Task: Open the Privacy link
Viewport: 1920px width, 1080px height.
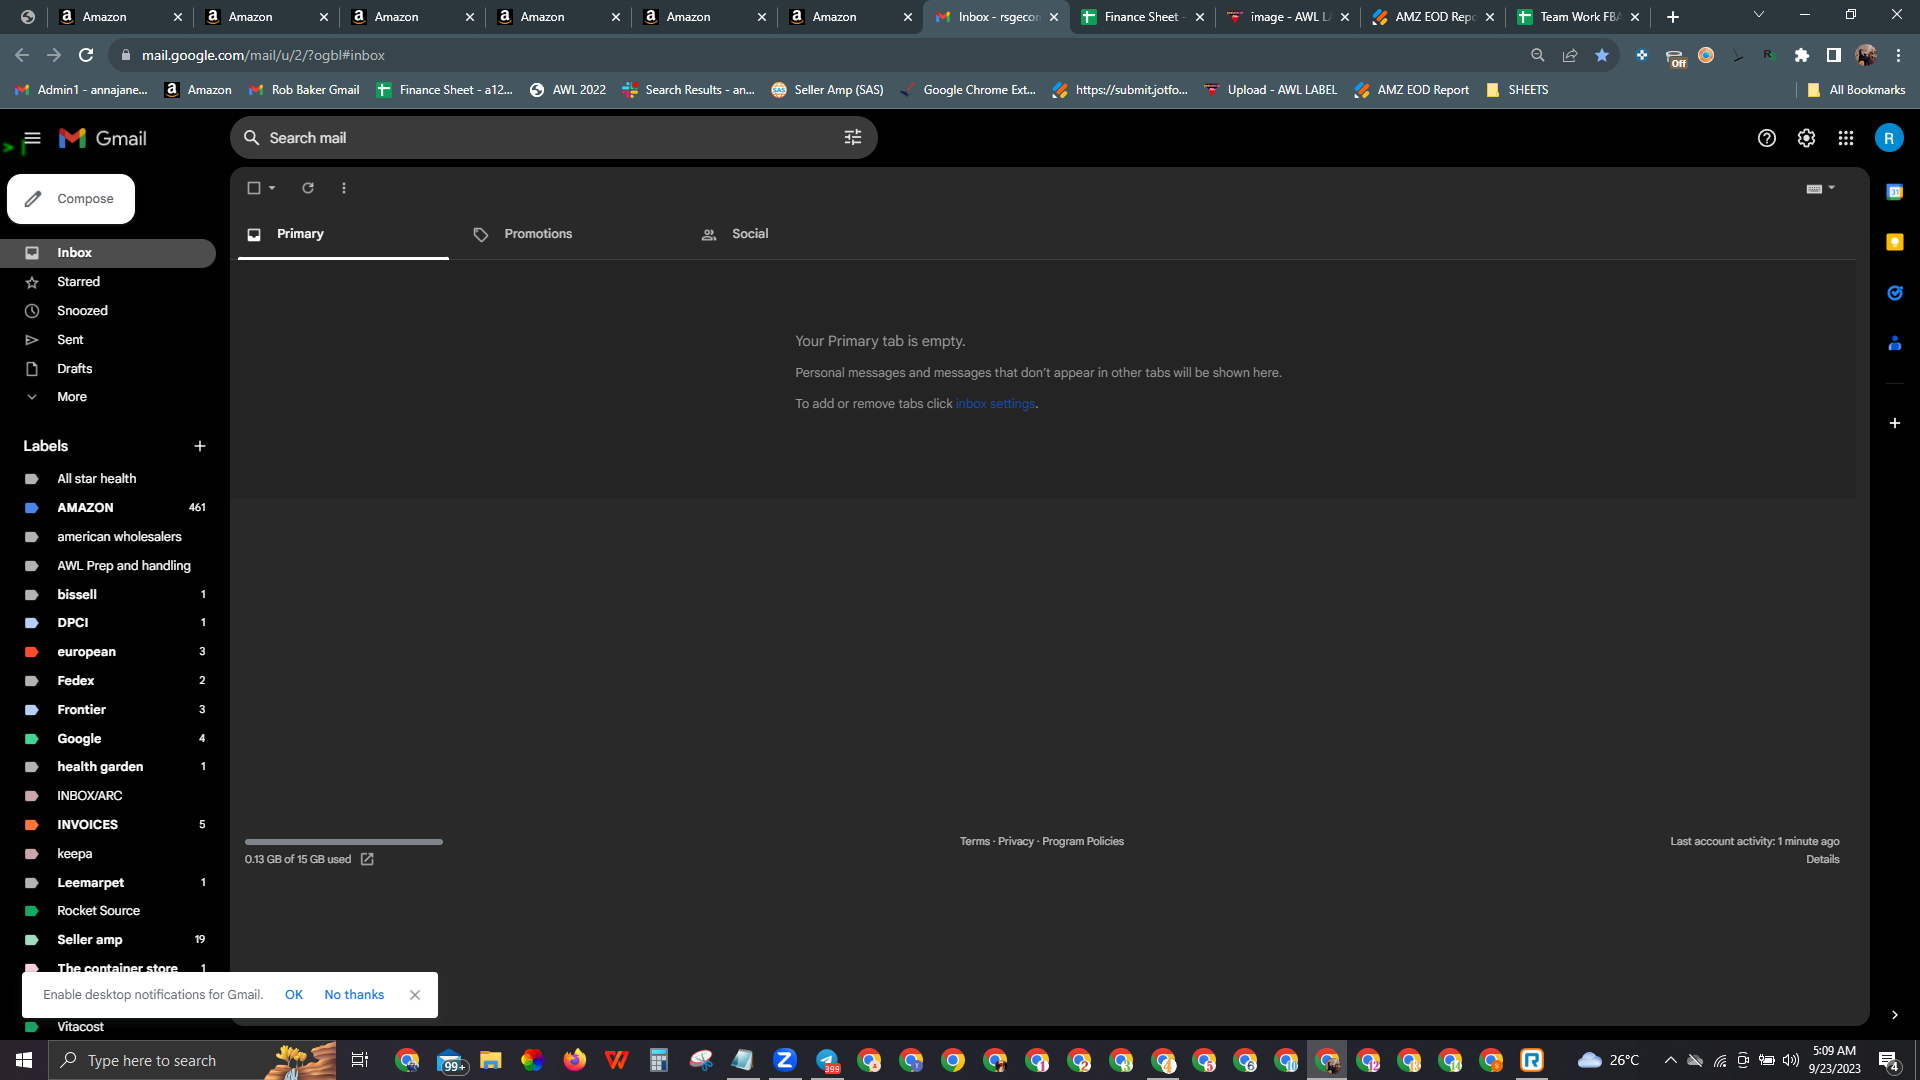Action: tap(1016, 842)
